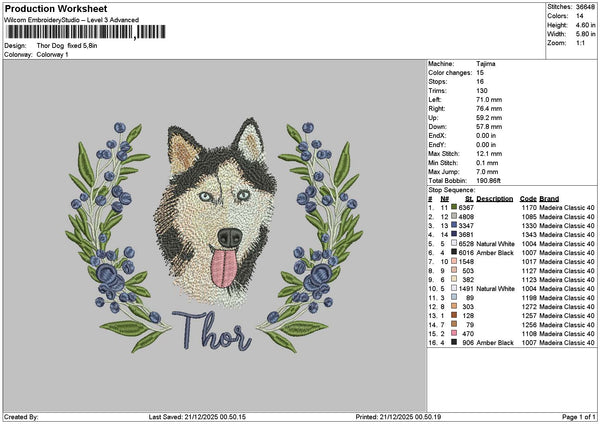
Task: Select the Down value '57.8 mm'
Action: 489,127
